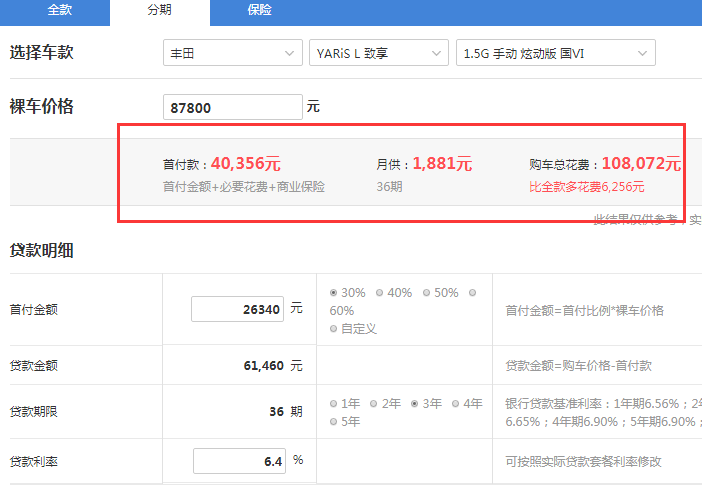Click the 月供 1,881元 amount
This screenshot has width=702, height=496.
(x=442, y=164)
